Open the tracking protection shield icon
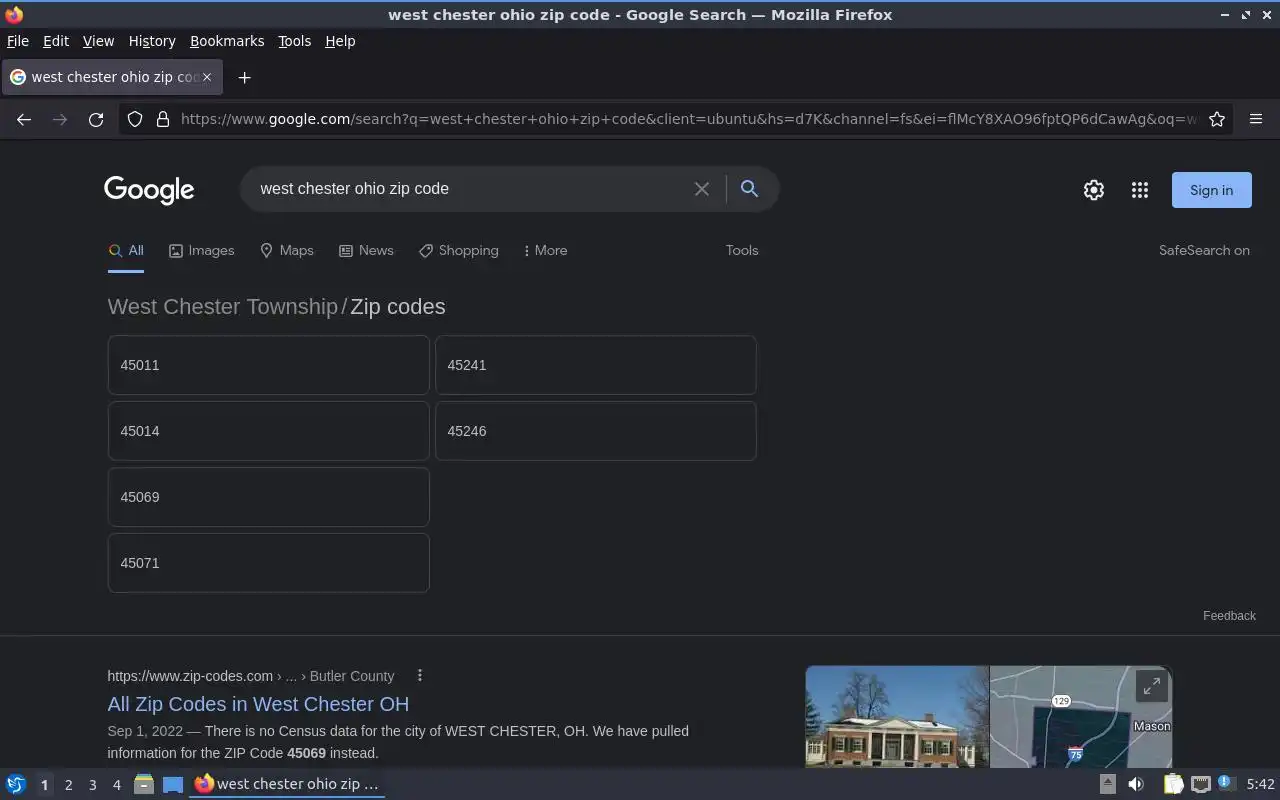This screenshot has width=1280, height=800. [135, 119]
